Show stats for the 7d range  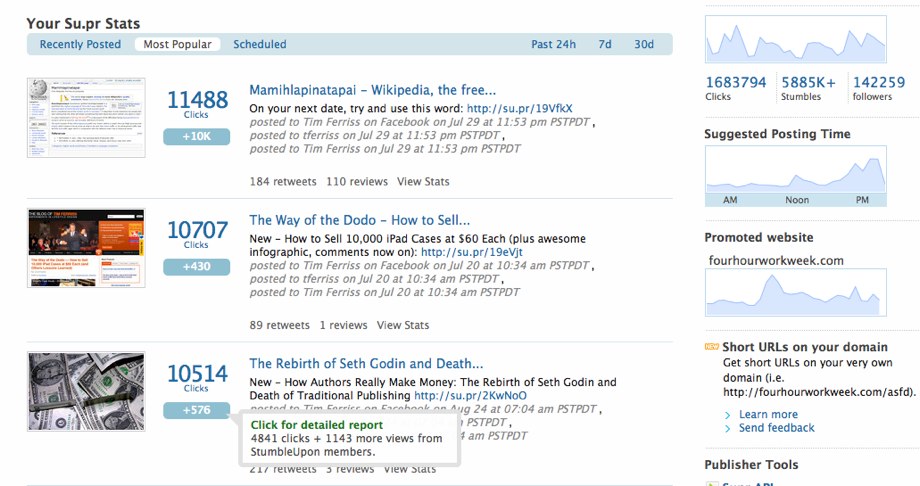click(x=605, y=44)
